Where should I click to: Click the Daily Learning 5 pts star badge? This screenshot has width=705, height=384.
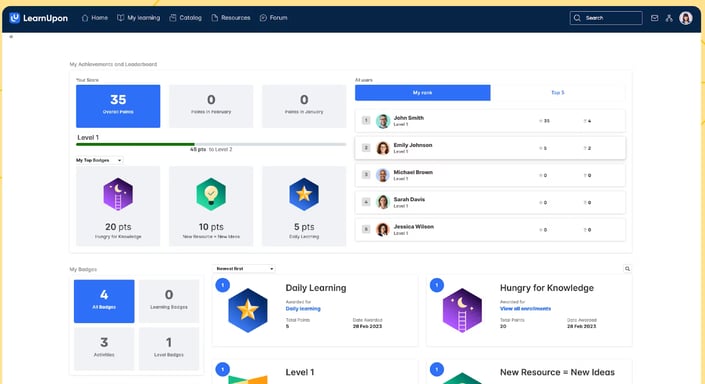(304, 194)
